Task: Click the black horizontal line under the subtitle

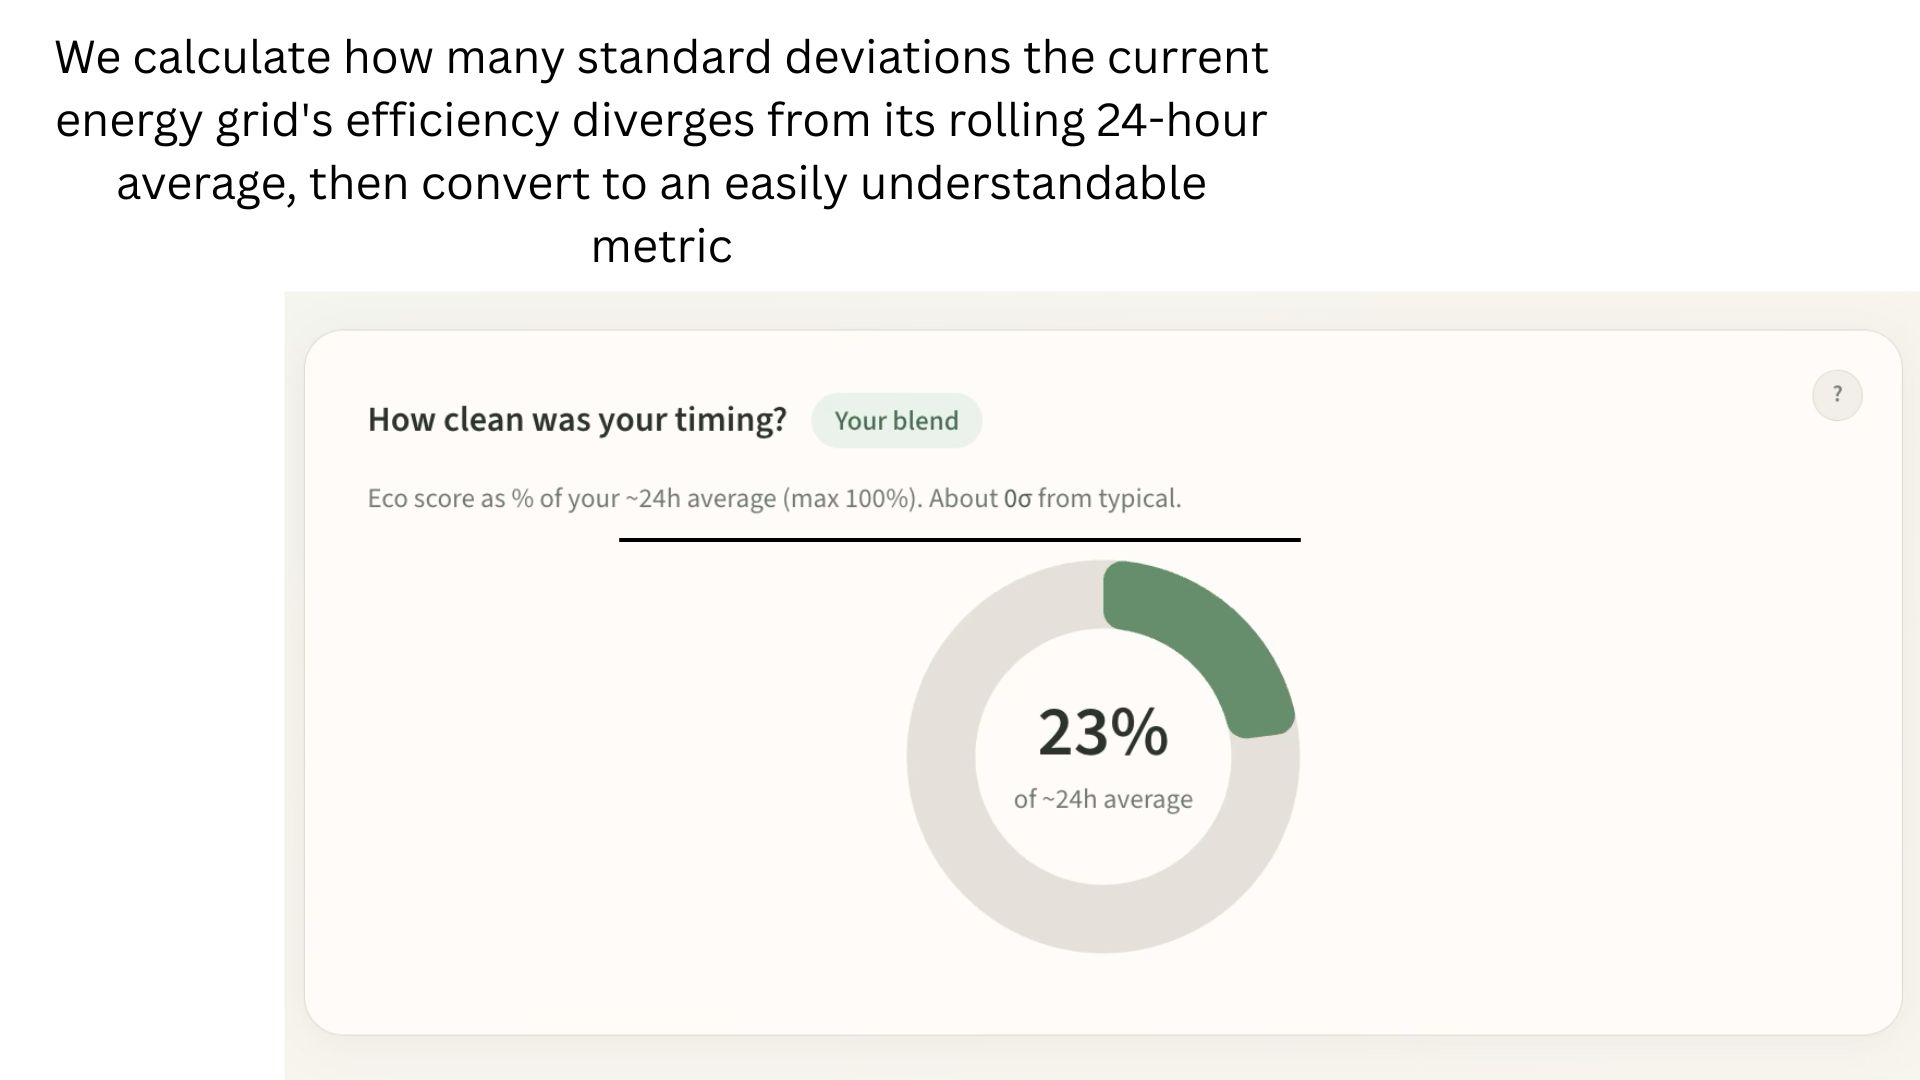Action: [959, 540]
